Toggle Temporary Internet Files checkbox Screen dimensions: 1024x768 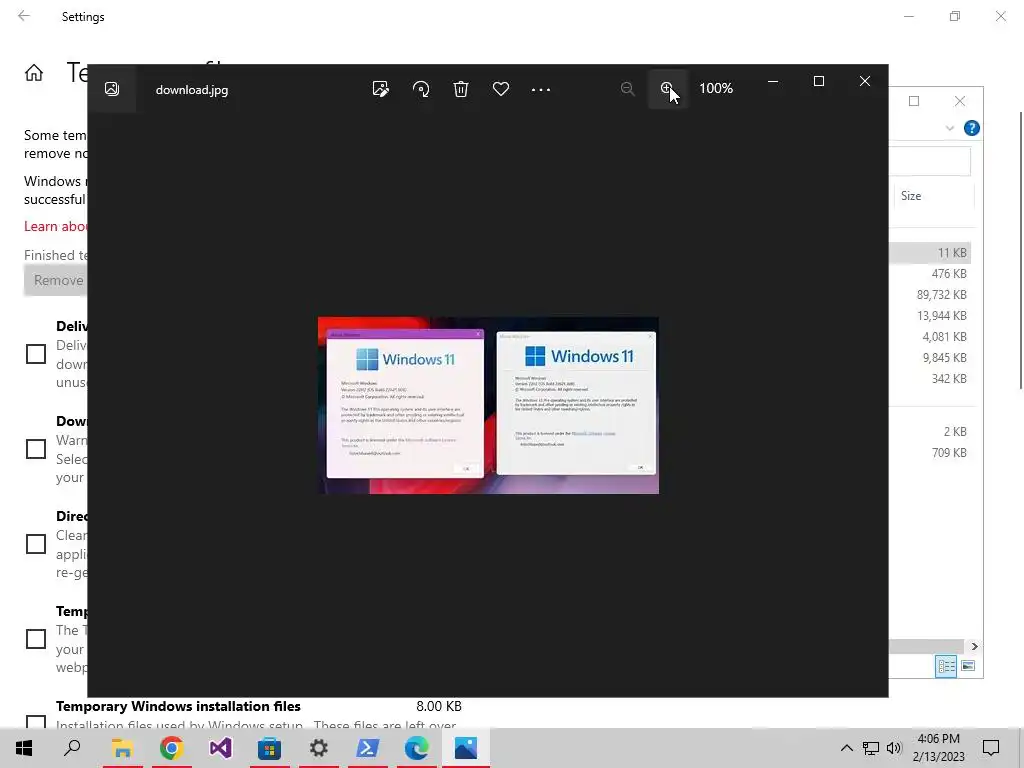(x=36, y=639)
